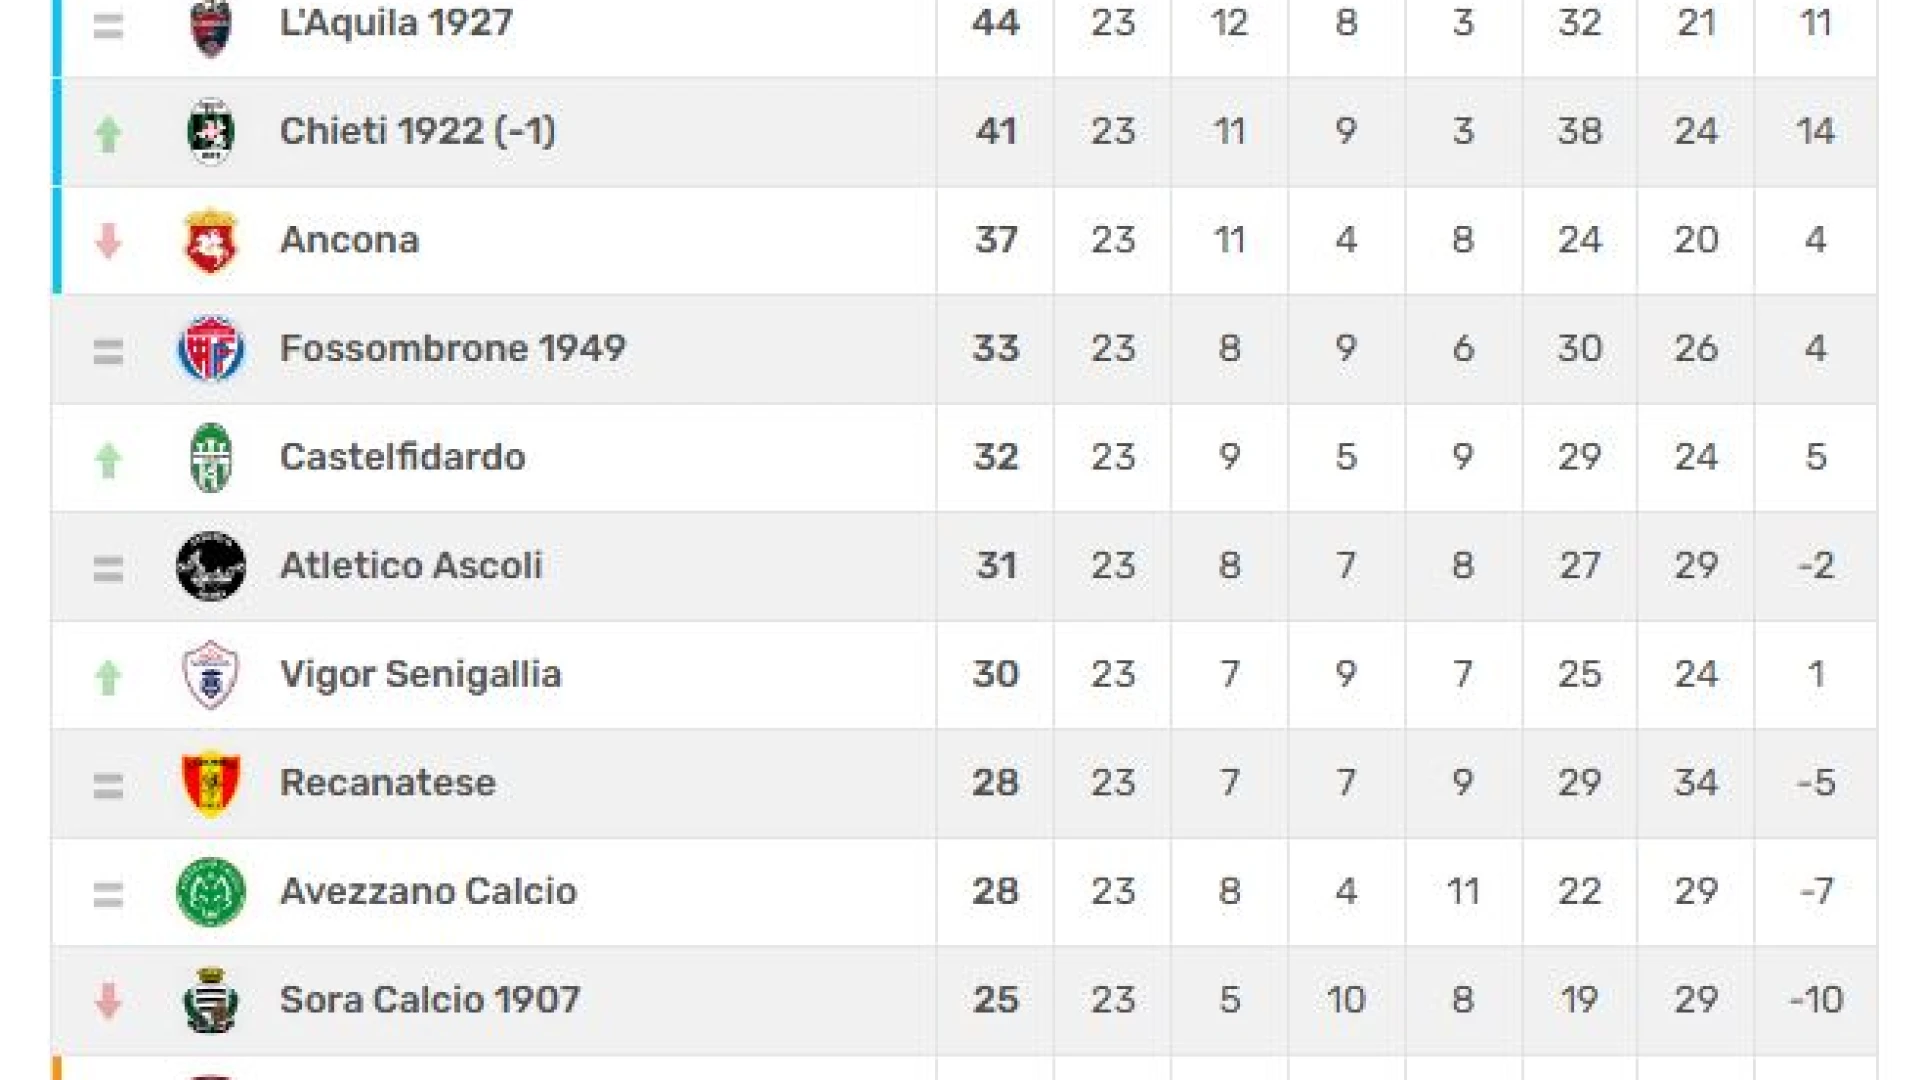Click the 44 points cell for L'Aquila

click(995, 23)
